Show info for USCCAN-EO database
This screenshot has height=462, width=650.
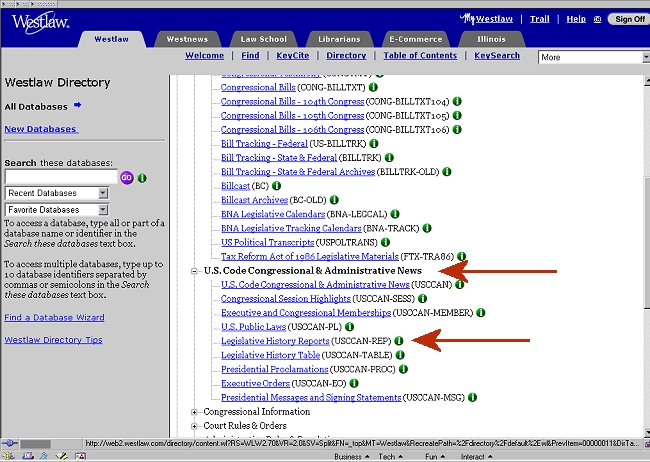[354, 383]
